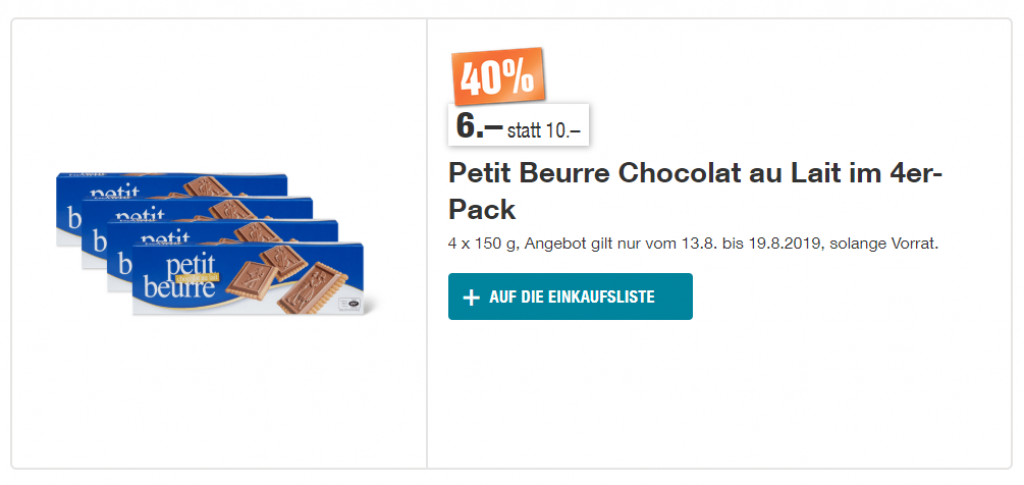This screenshot has height=485, width=1024.
Task: Add product via Auf die Einkaufsliste button
Action: pyautogui.click(x=570, y=297)
